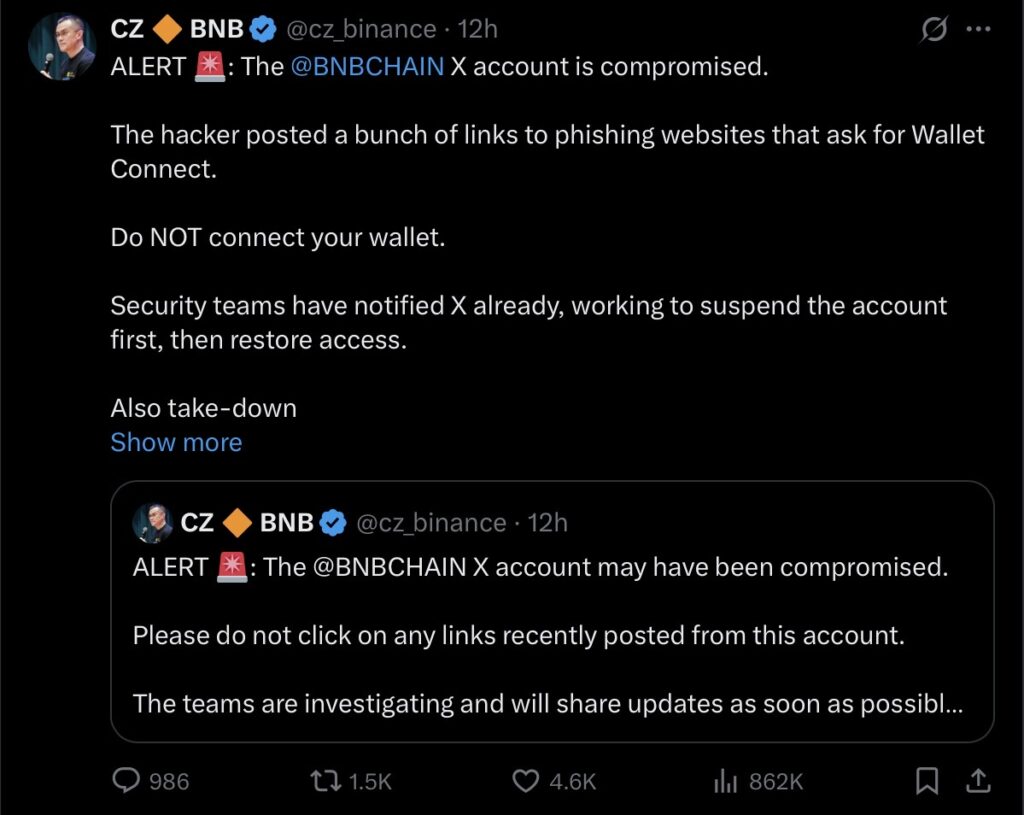The image size is (1024, 815).
Task: Bookmark this alert tweet
Action: (928, 781)
